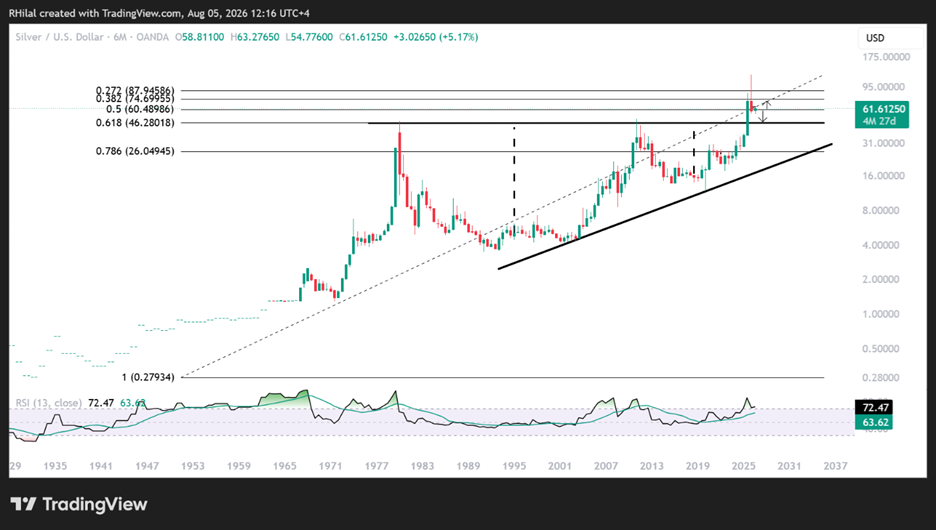
Task: Click the 1935 time axis label
Action: pos(55,466)
